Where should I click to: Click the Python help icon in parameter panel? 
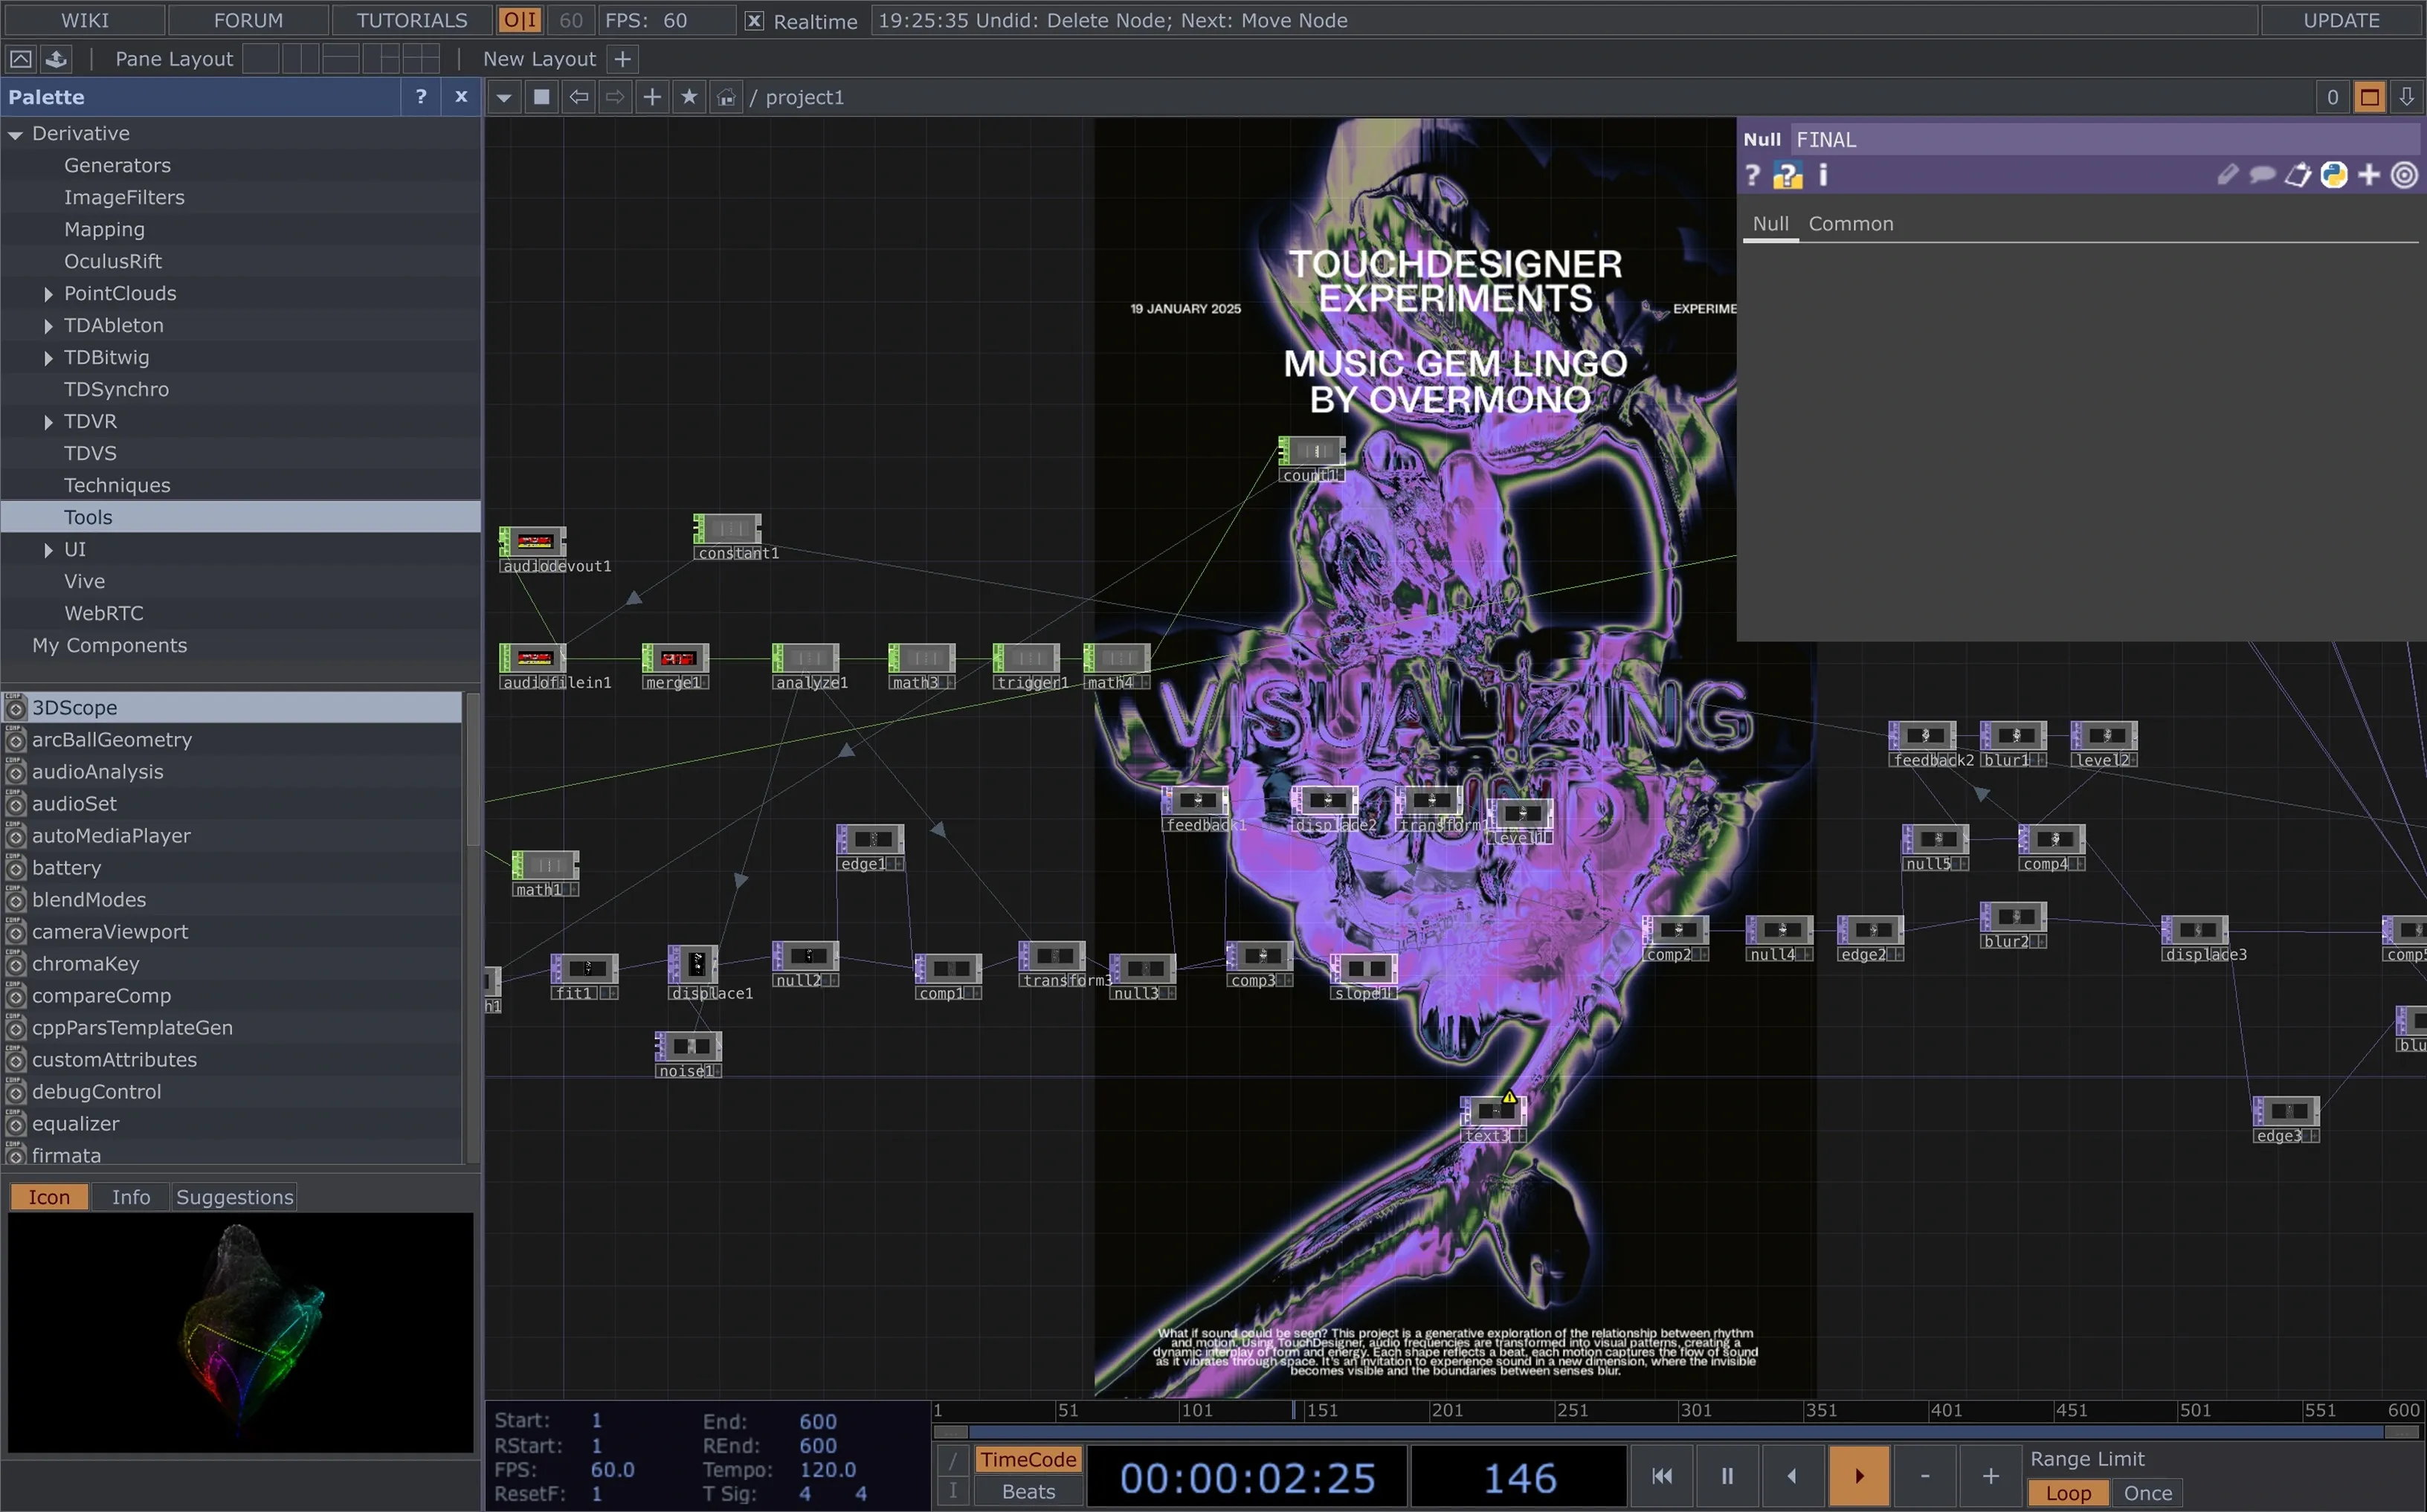pos(1786,176)
